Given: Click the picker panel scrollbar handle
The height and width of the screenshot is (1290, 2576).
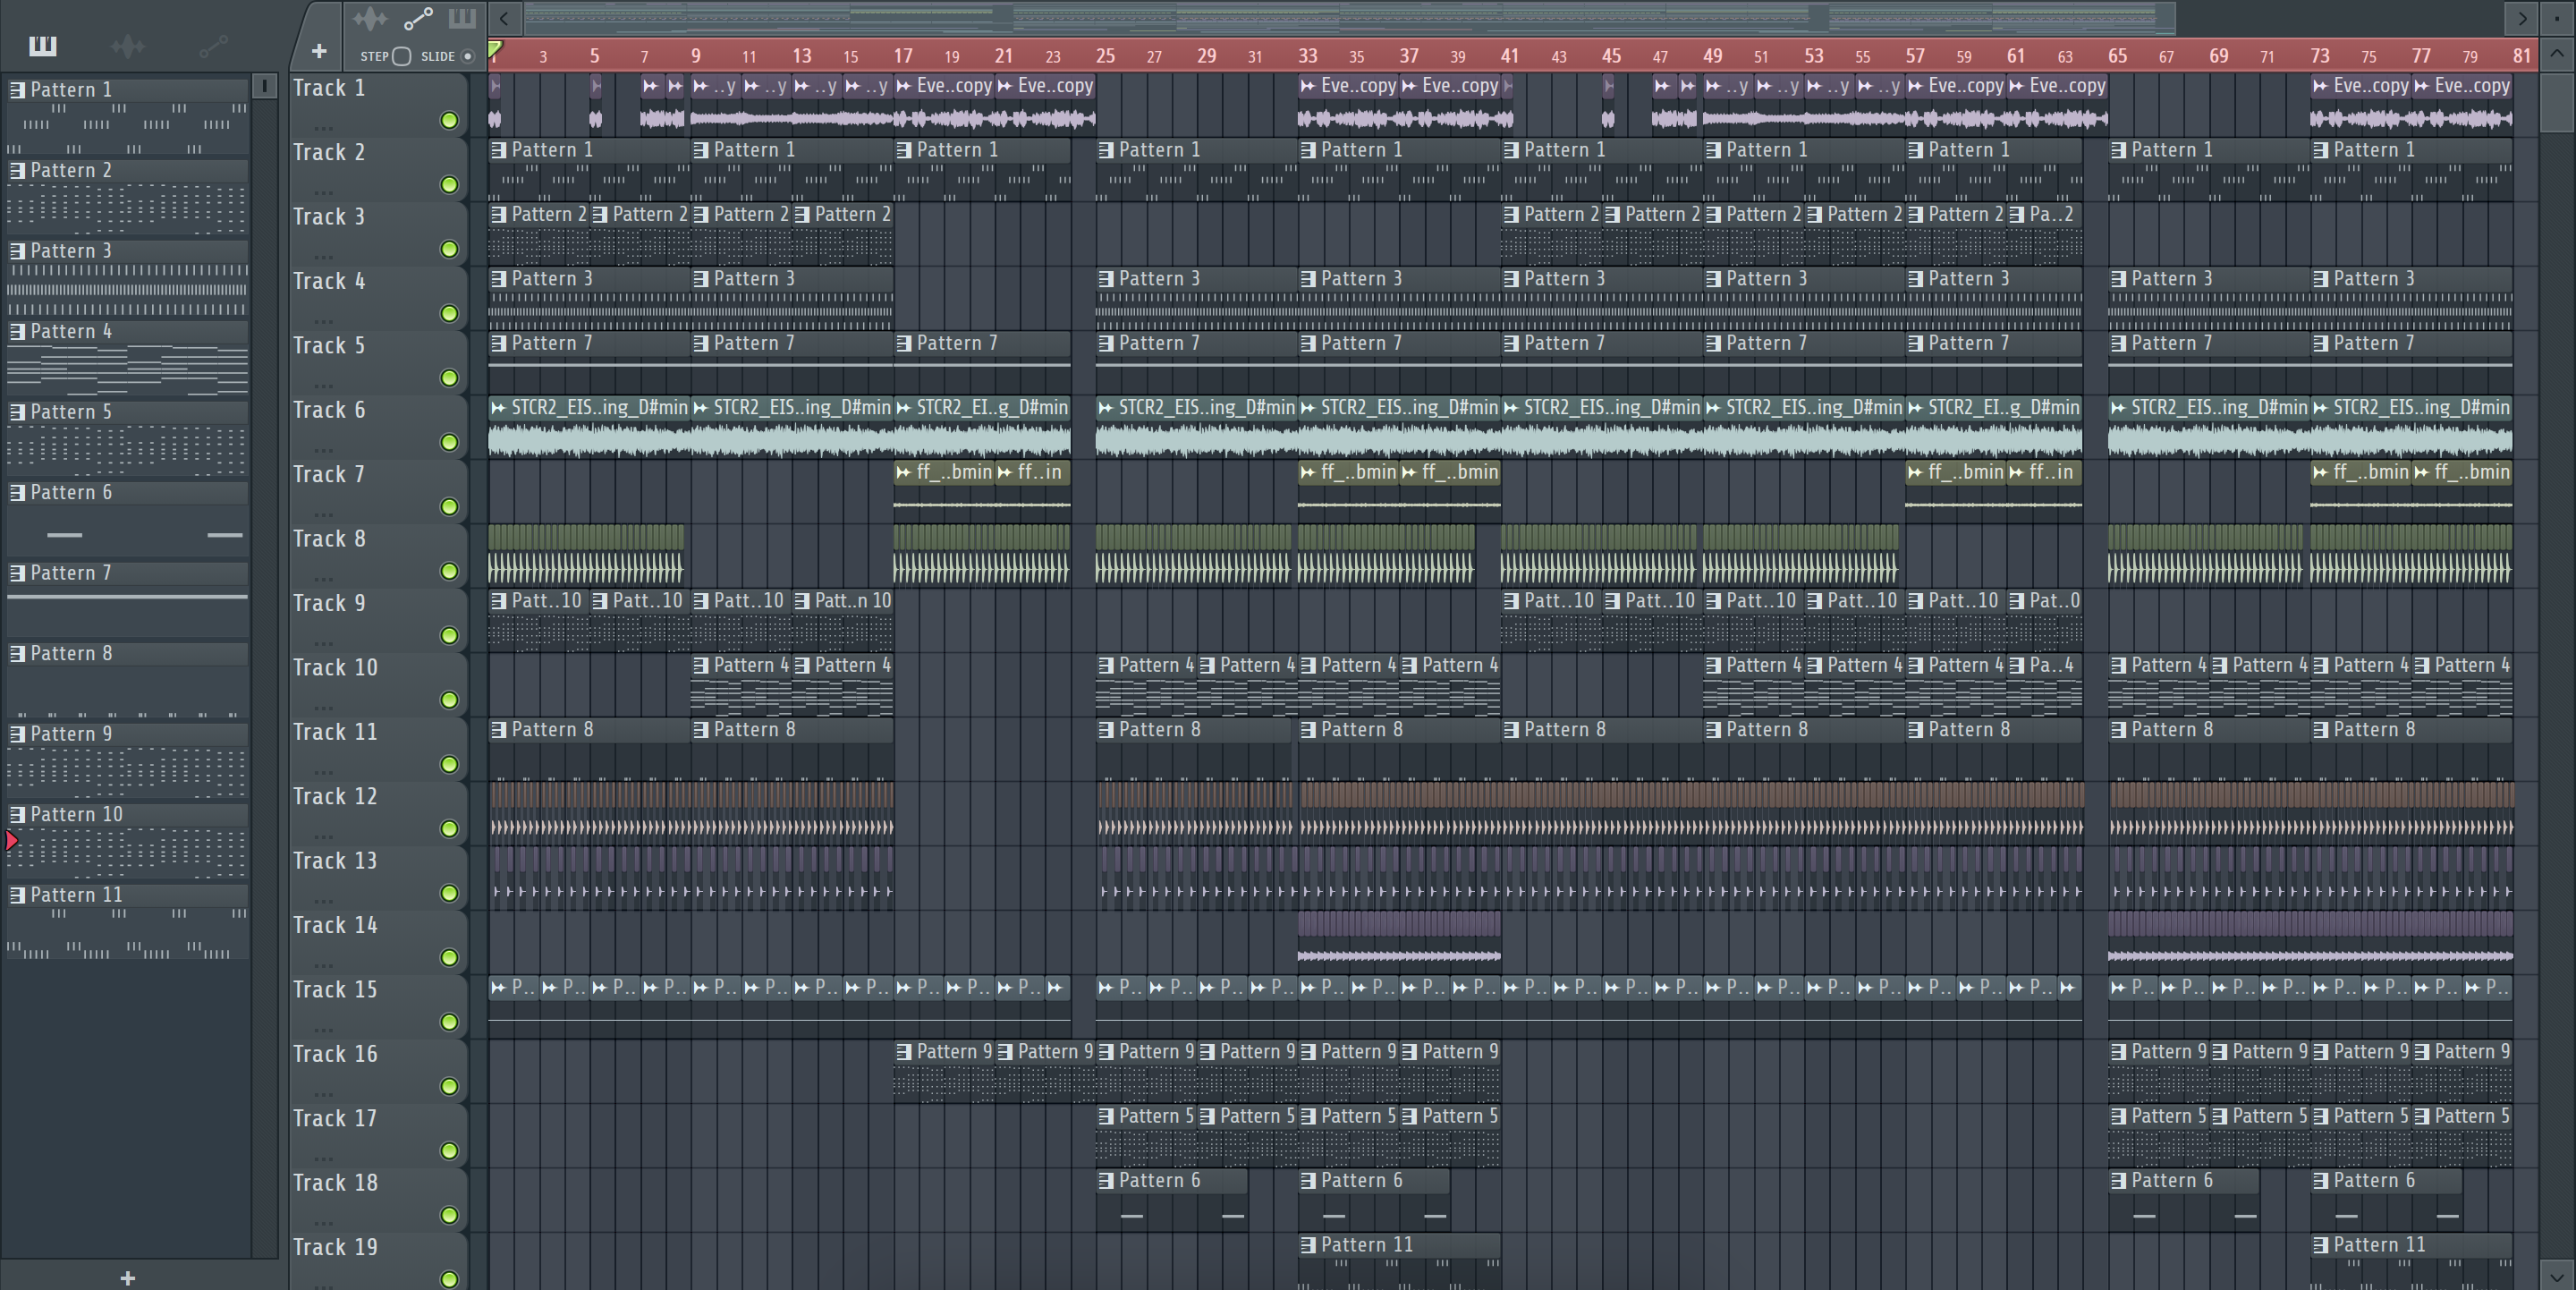Looking at the screenshot, I should coord(264,86).
